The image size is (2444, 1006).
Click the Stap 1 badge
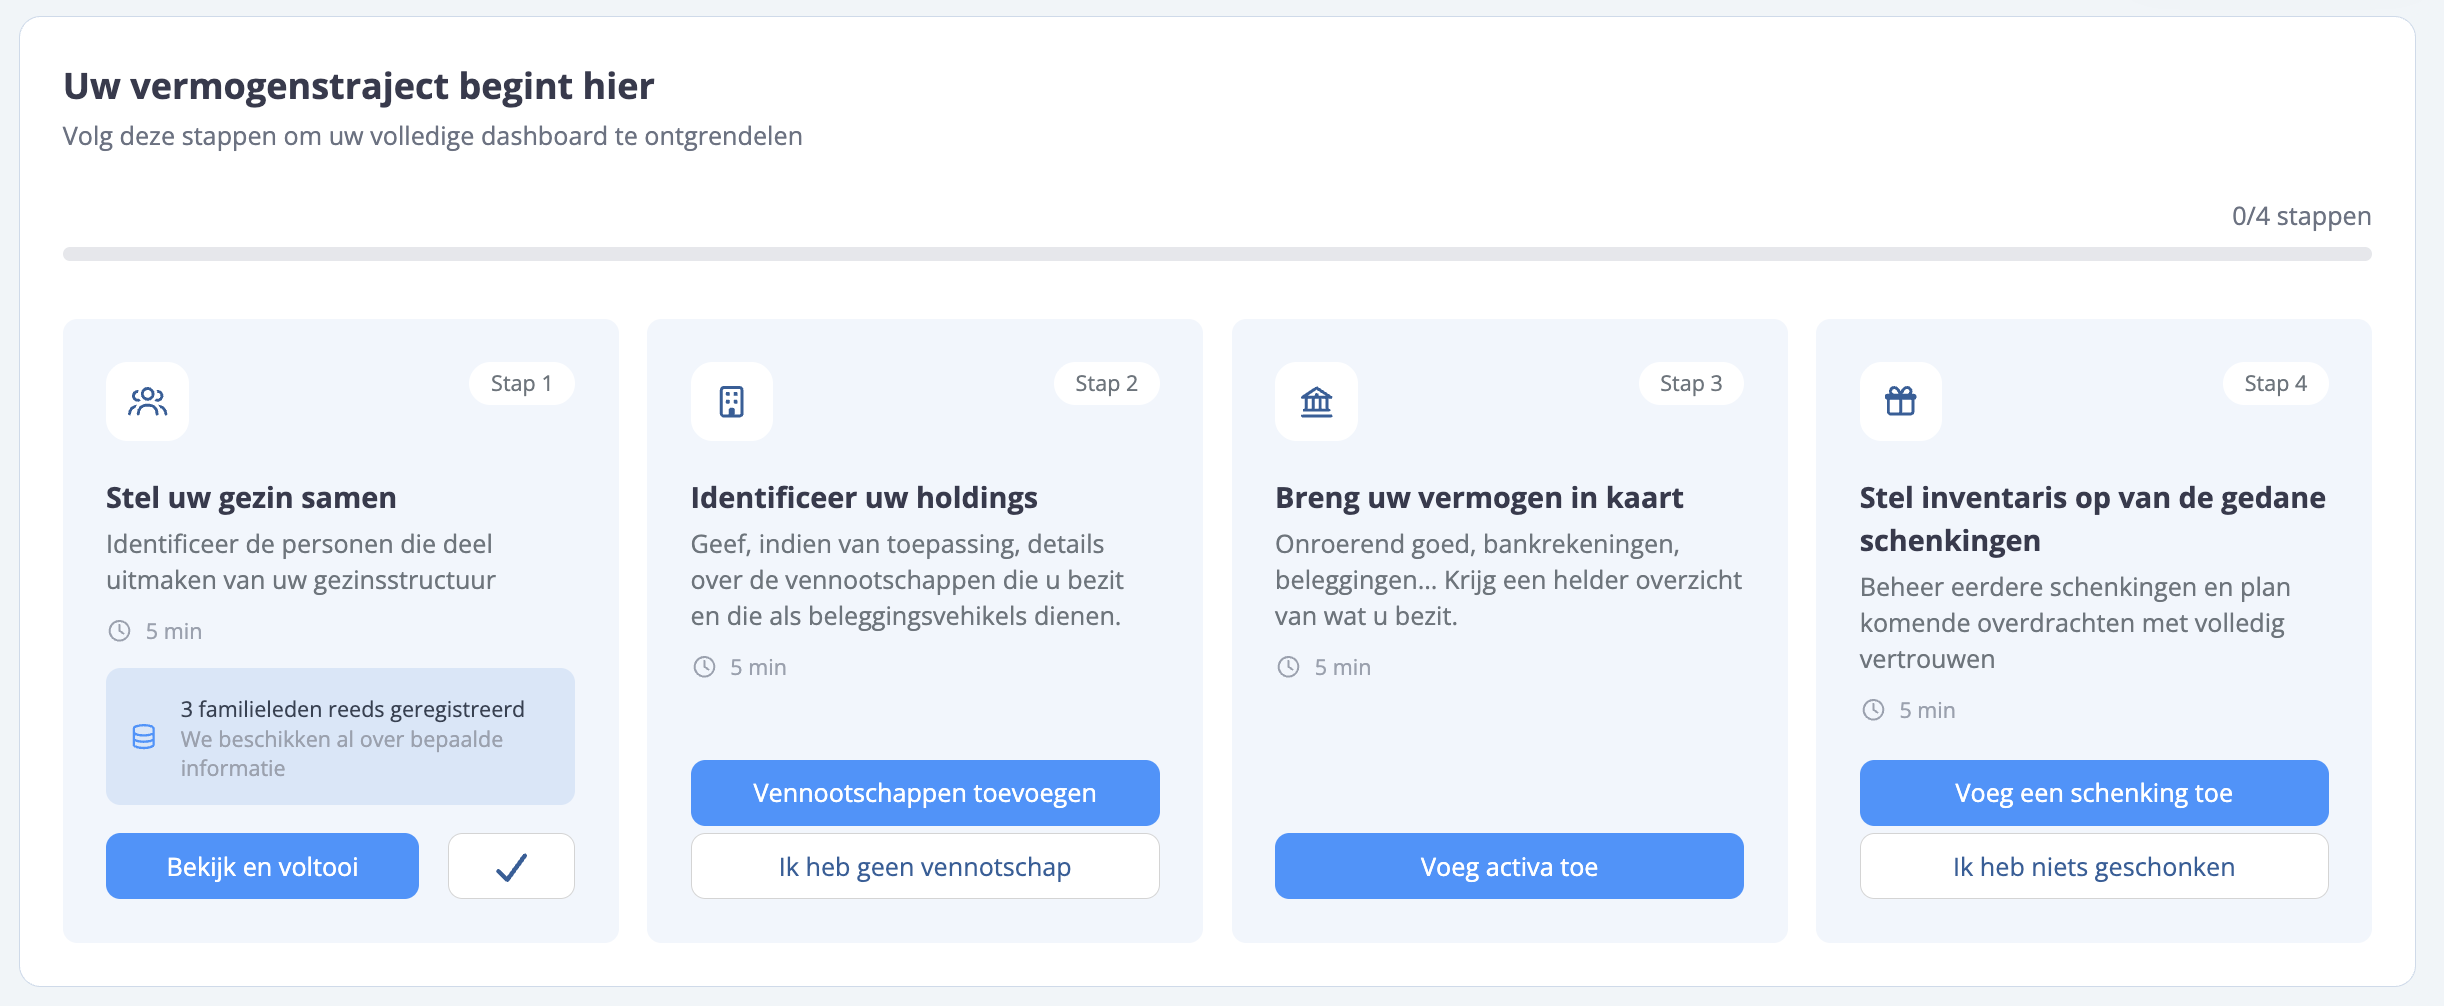(521, 384)
